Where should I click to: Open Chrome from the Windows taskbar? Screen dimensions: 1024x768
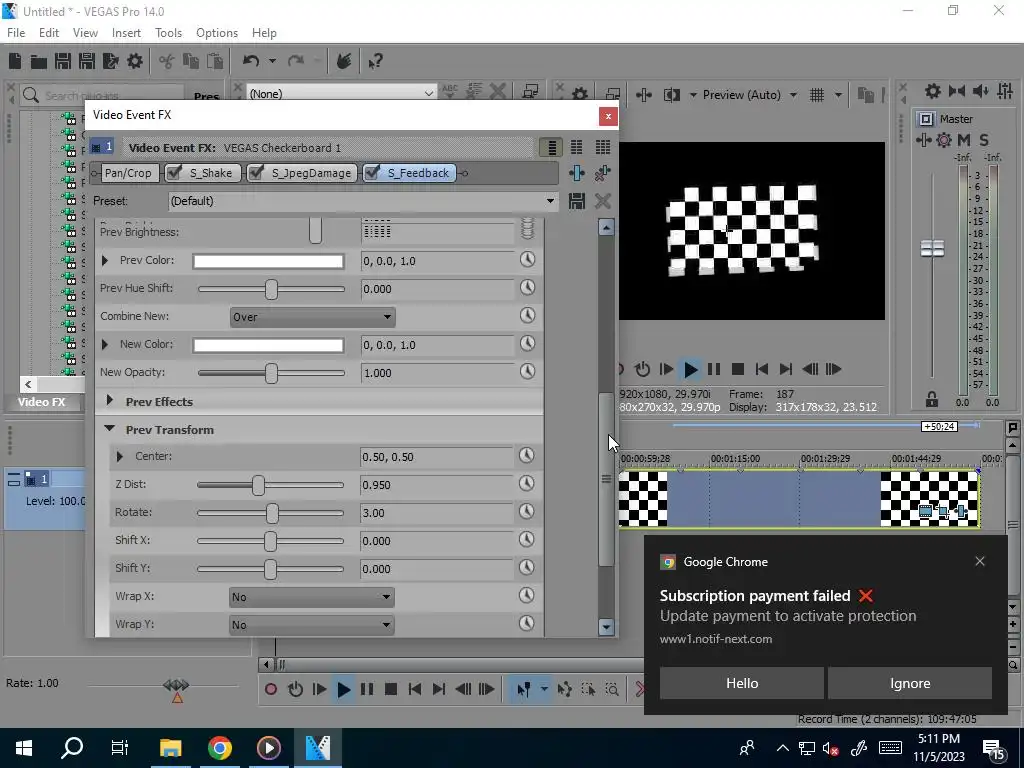[220, 748]
